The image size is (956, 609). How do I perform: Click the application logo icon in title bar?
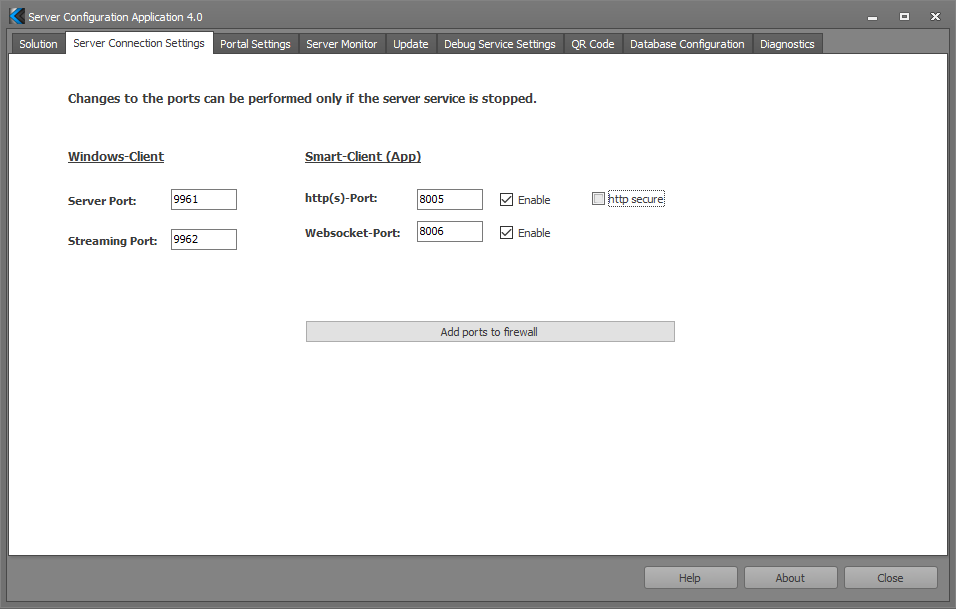17,16
